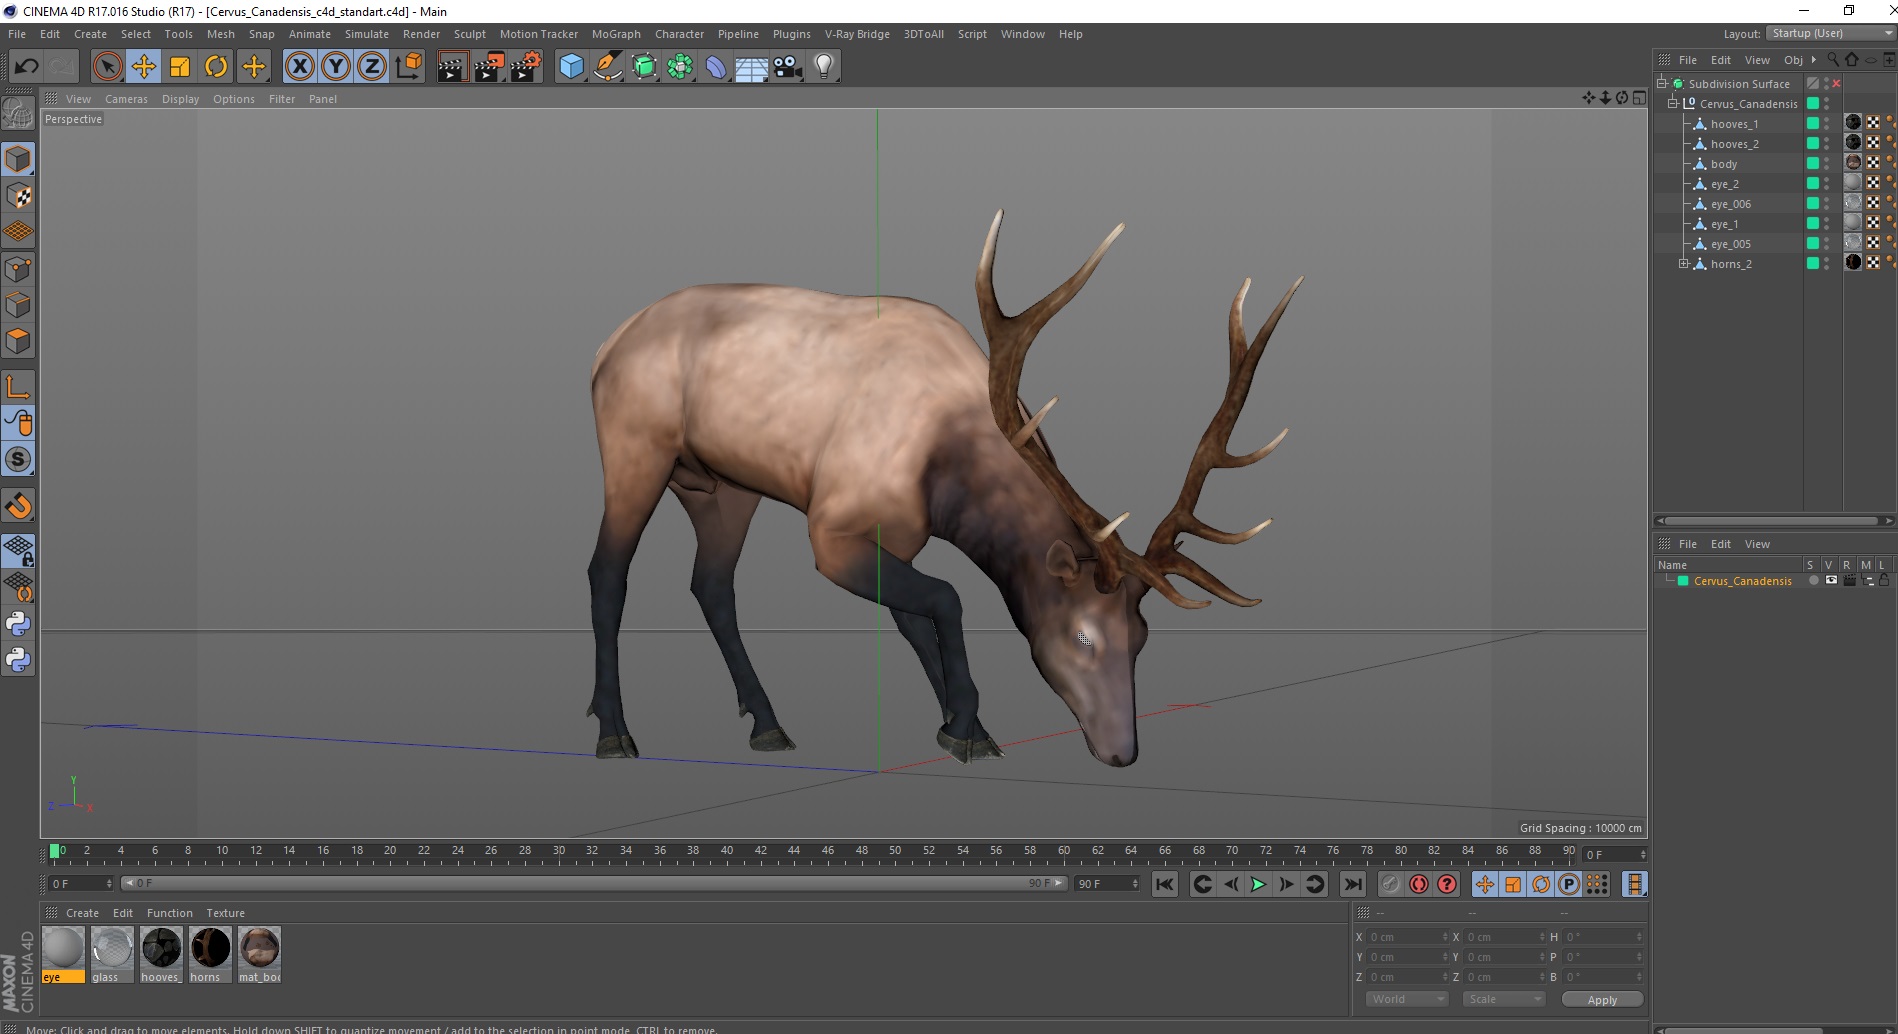The height and width of the screenshot is (1034, 1898).
Task: Open the MoGraph menu
Action: [616, 34]
